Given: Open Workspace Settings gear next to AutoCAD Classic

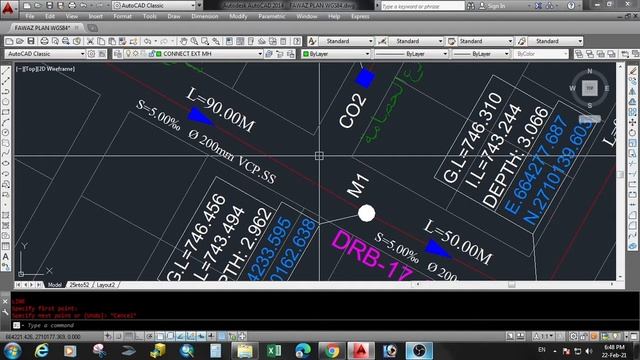Looking at the screenshot, I should pyautogui.click(x=91, y=54).
